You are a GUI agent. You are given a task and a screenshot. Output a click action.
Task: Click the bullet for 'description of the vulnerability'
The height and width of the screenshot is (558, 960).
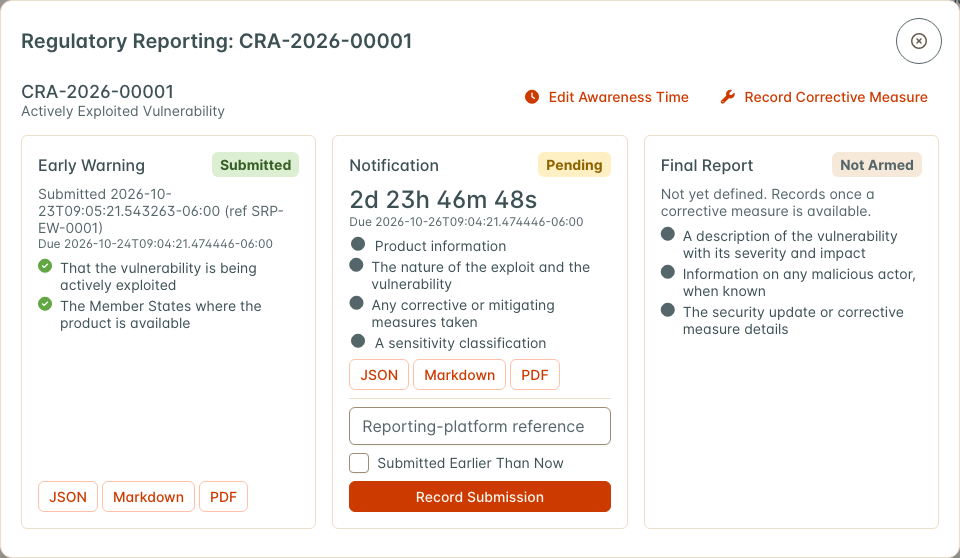(668, 234)
